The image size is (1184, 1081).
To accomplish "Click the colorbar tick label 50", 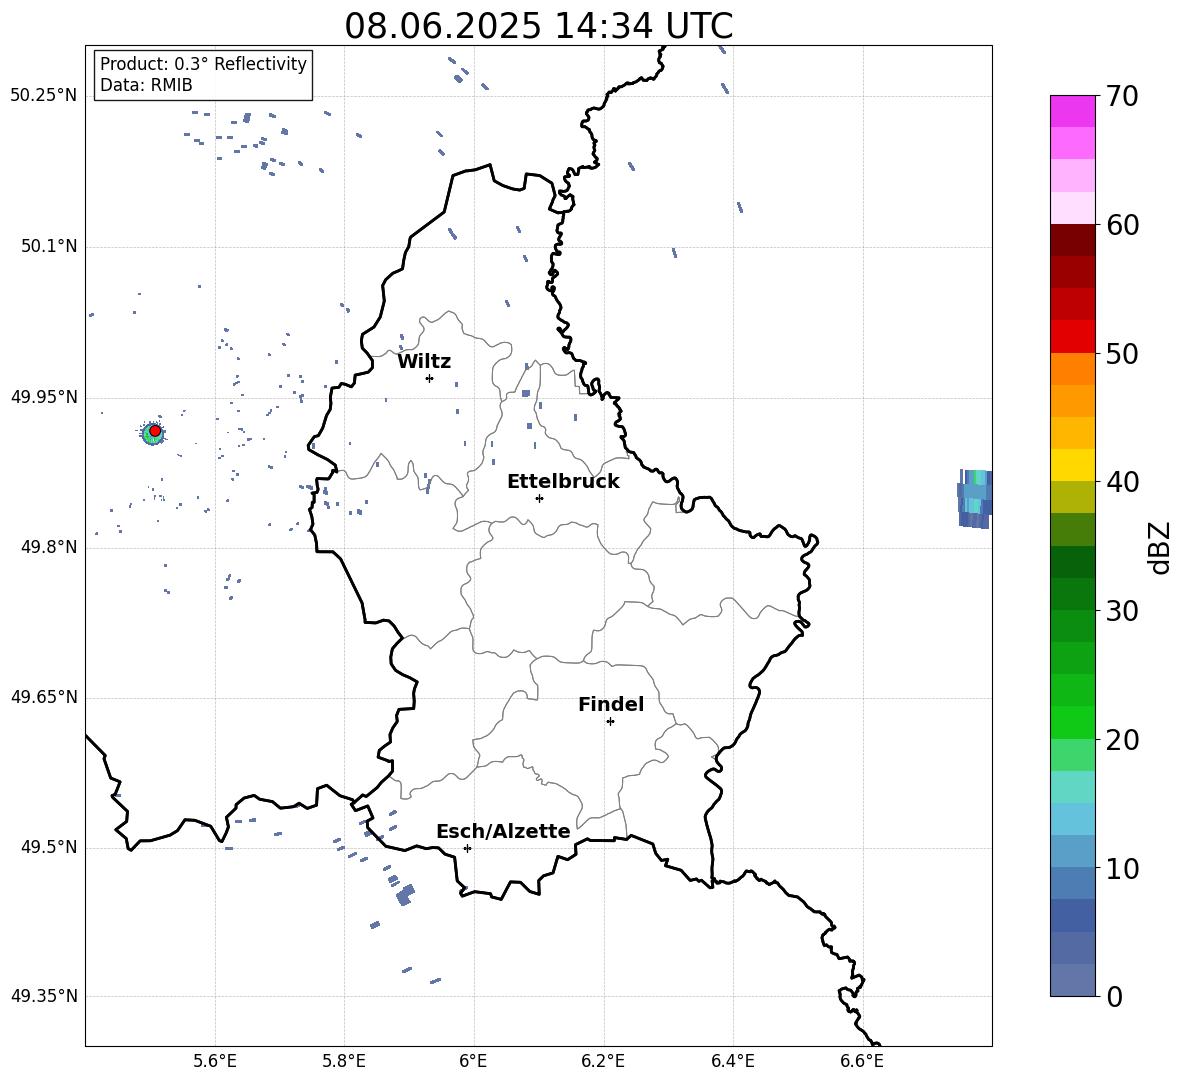I will pos(1123,354).
